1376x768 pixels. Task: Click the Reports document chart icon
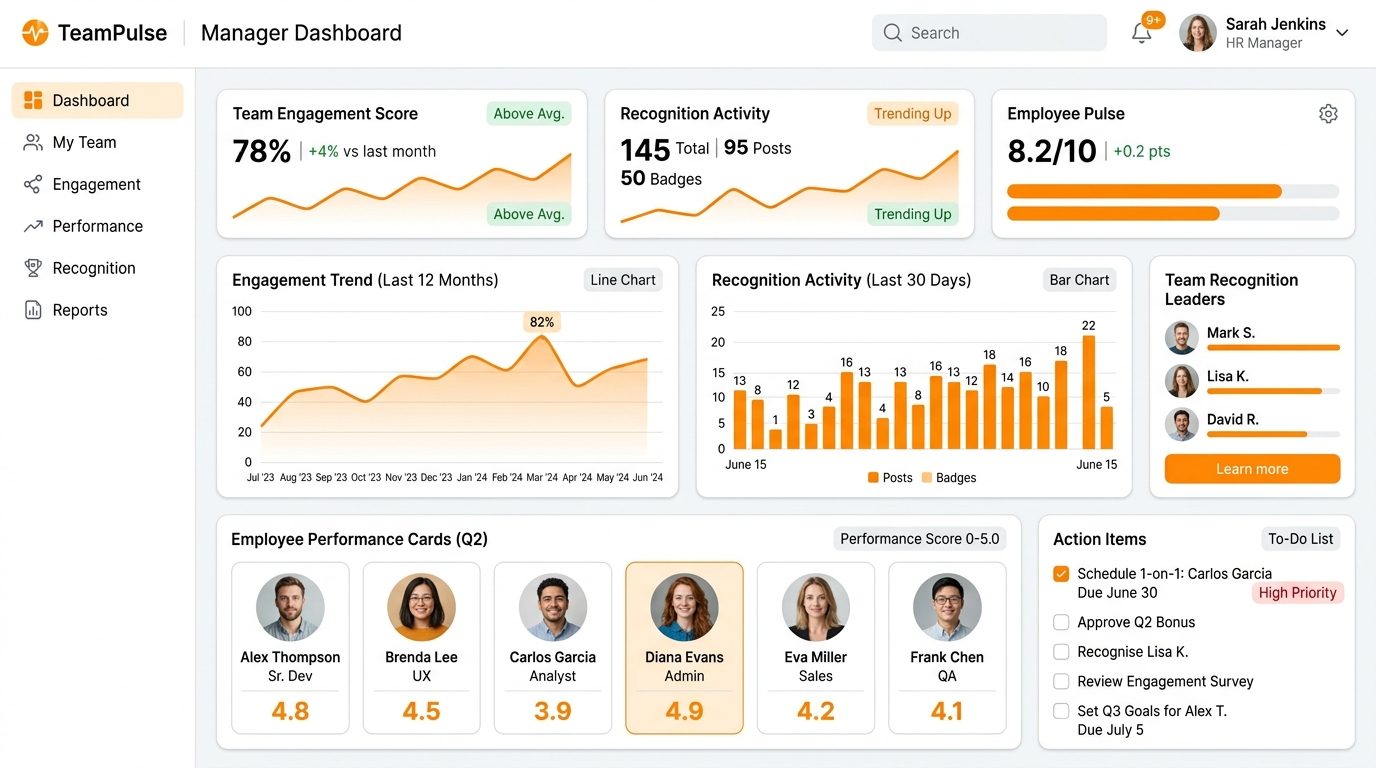click(x=33, y=310)
